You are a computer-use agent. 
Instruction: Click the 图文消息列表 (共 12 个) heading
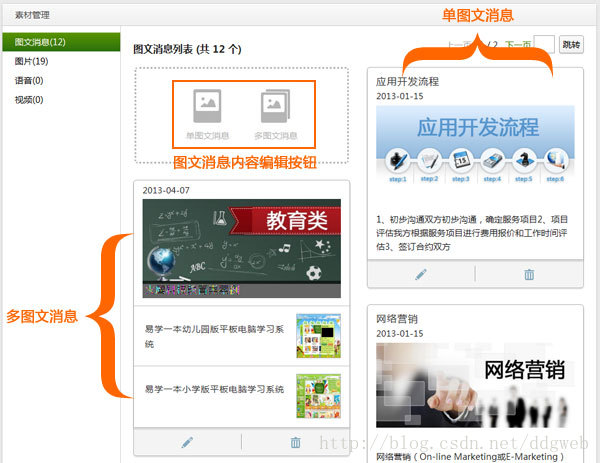(x=187, y=49)
